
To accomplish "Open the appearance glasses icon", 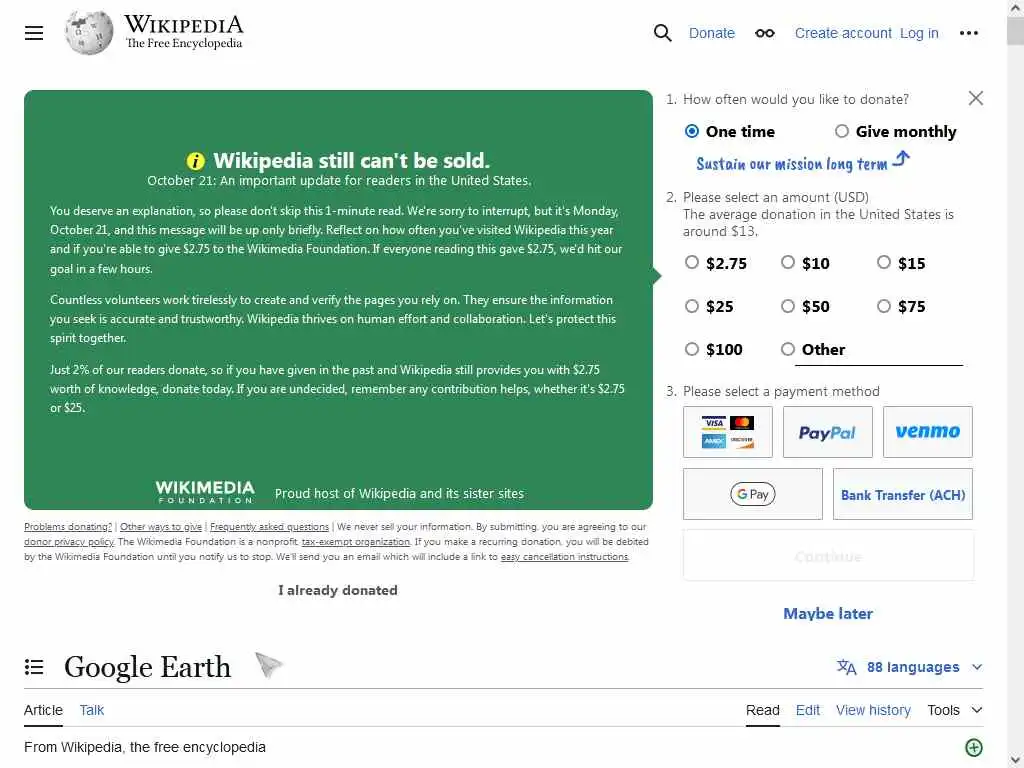I will tap(765, 33).
